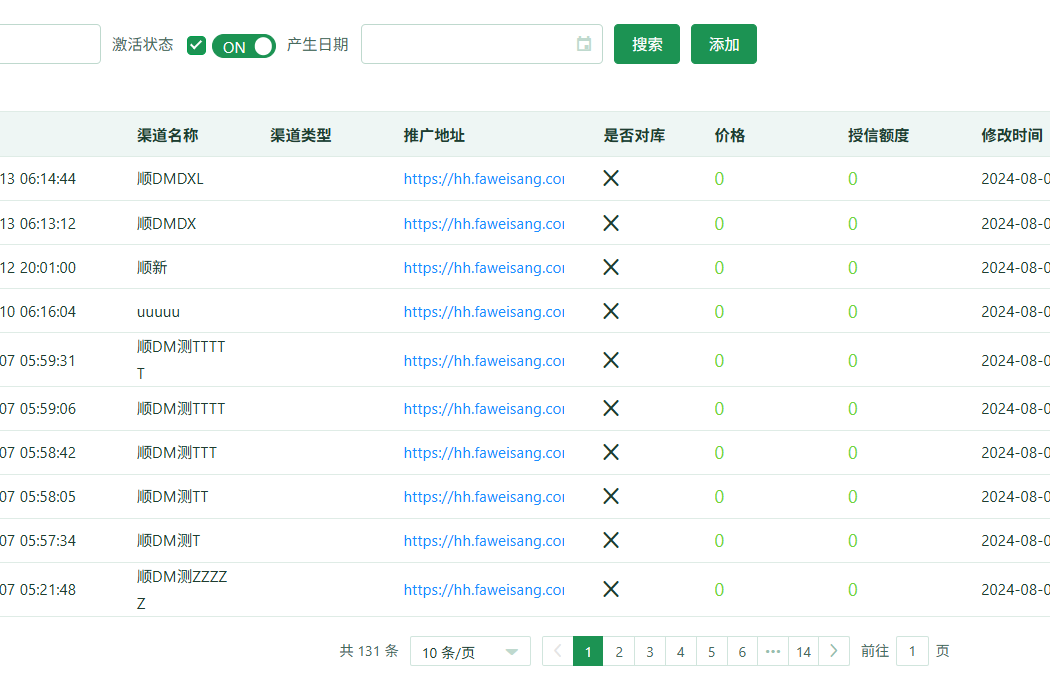Click channel name 顺DMDX
This screenshot has width=1050, height=682.
[167, 224]
